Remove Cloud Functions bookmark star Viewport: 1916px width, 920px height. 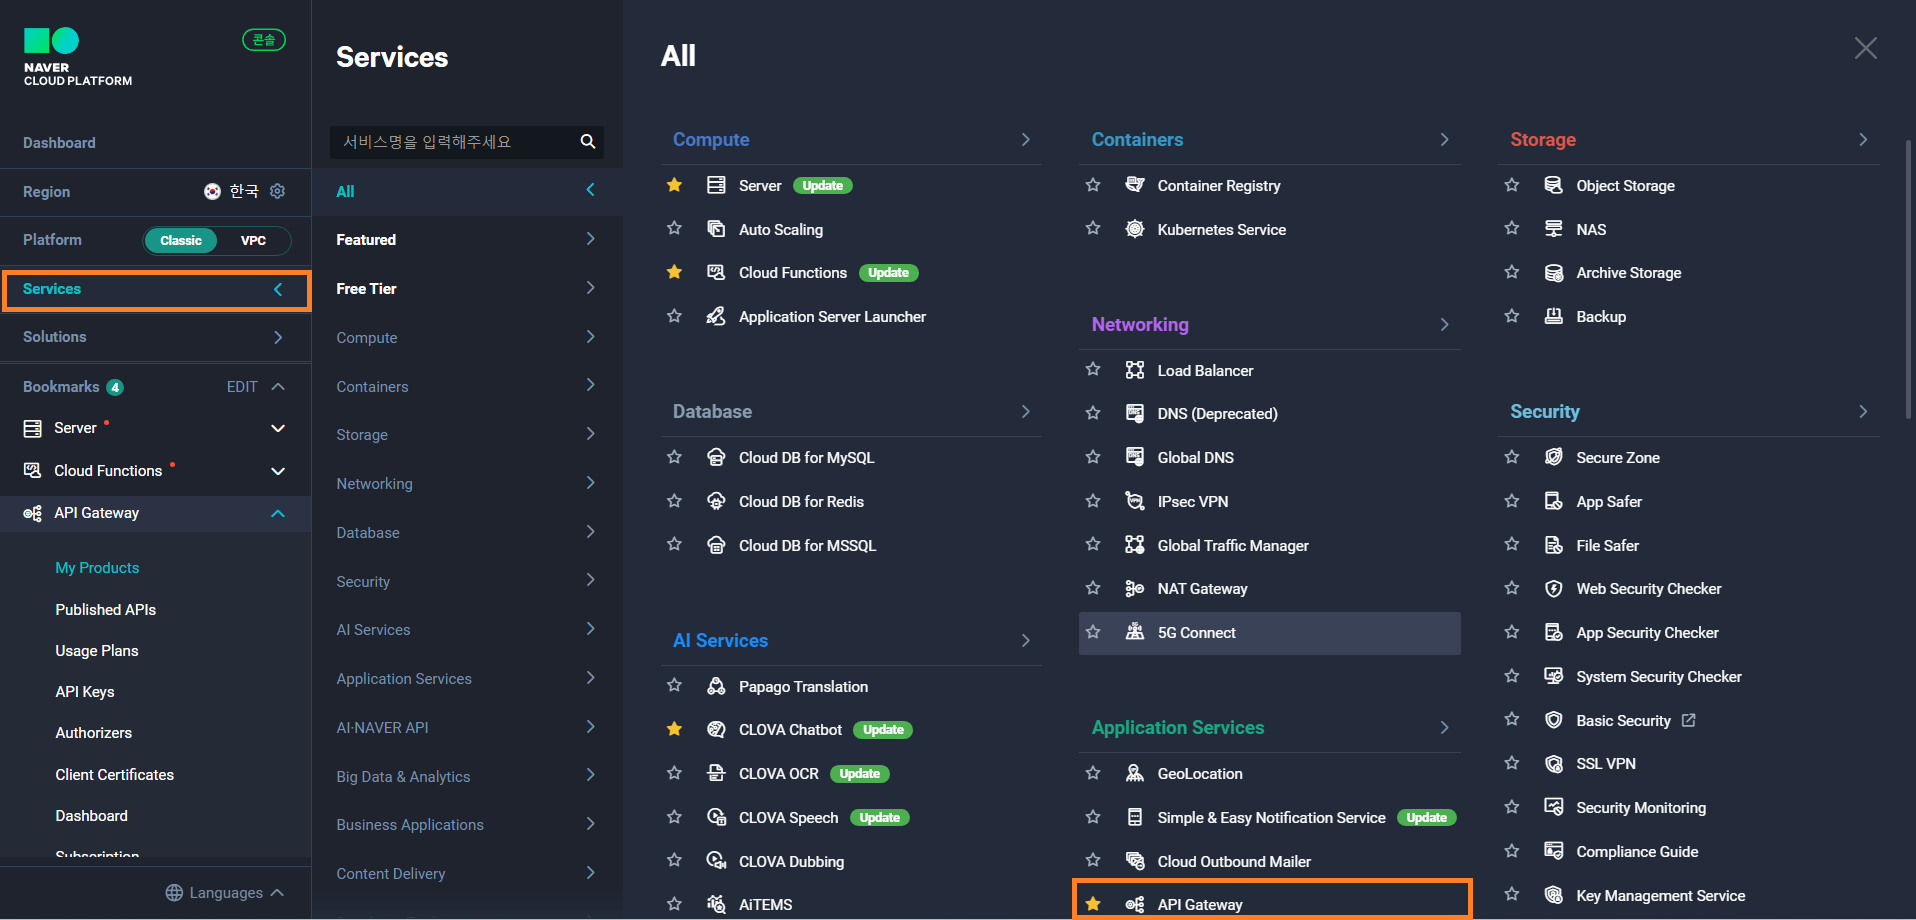675,272
